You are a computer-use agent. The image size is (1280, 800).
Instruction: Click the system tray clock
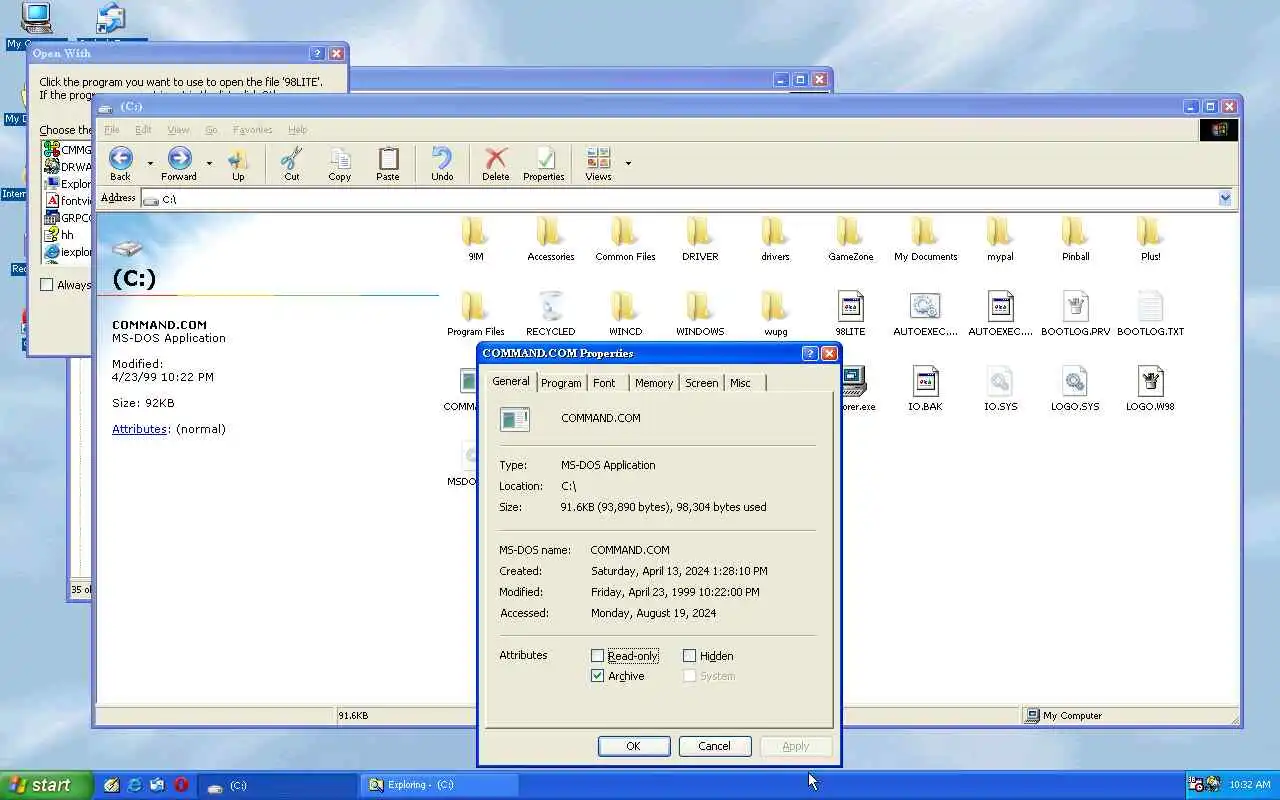pyautogui.click(x=1248, y=785)
